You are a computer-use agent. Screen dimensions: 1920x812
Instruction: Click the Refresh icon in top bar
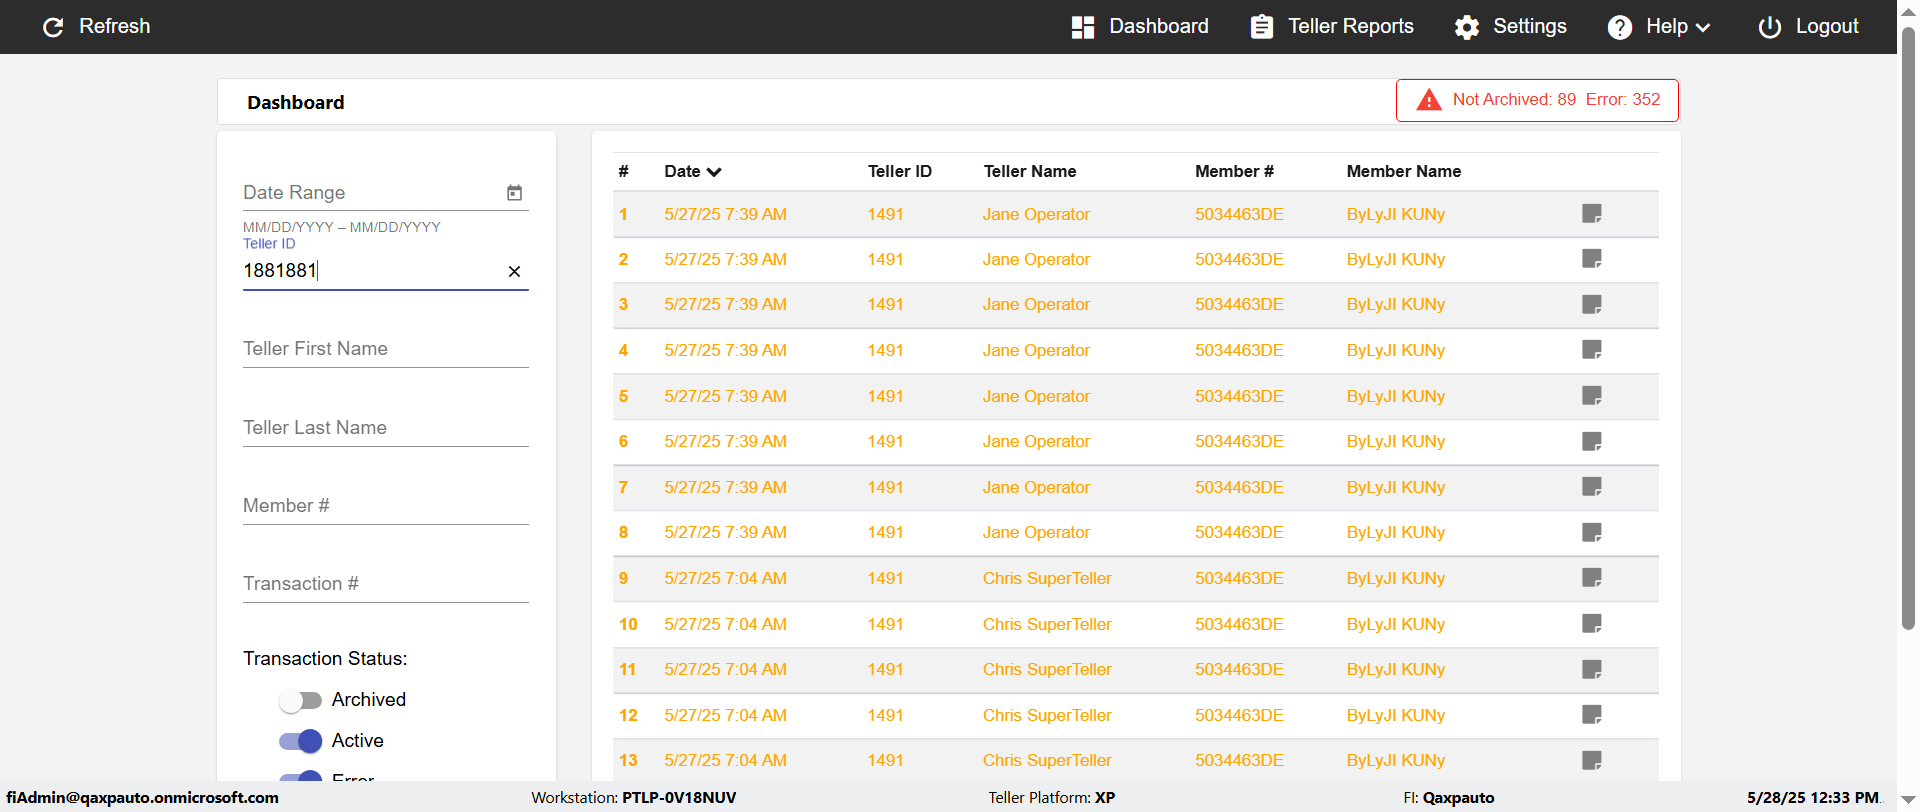coord(53,27)
